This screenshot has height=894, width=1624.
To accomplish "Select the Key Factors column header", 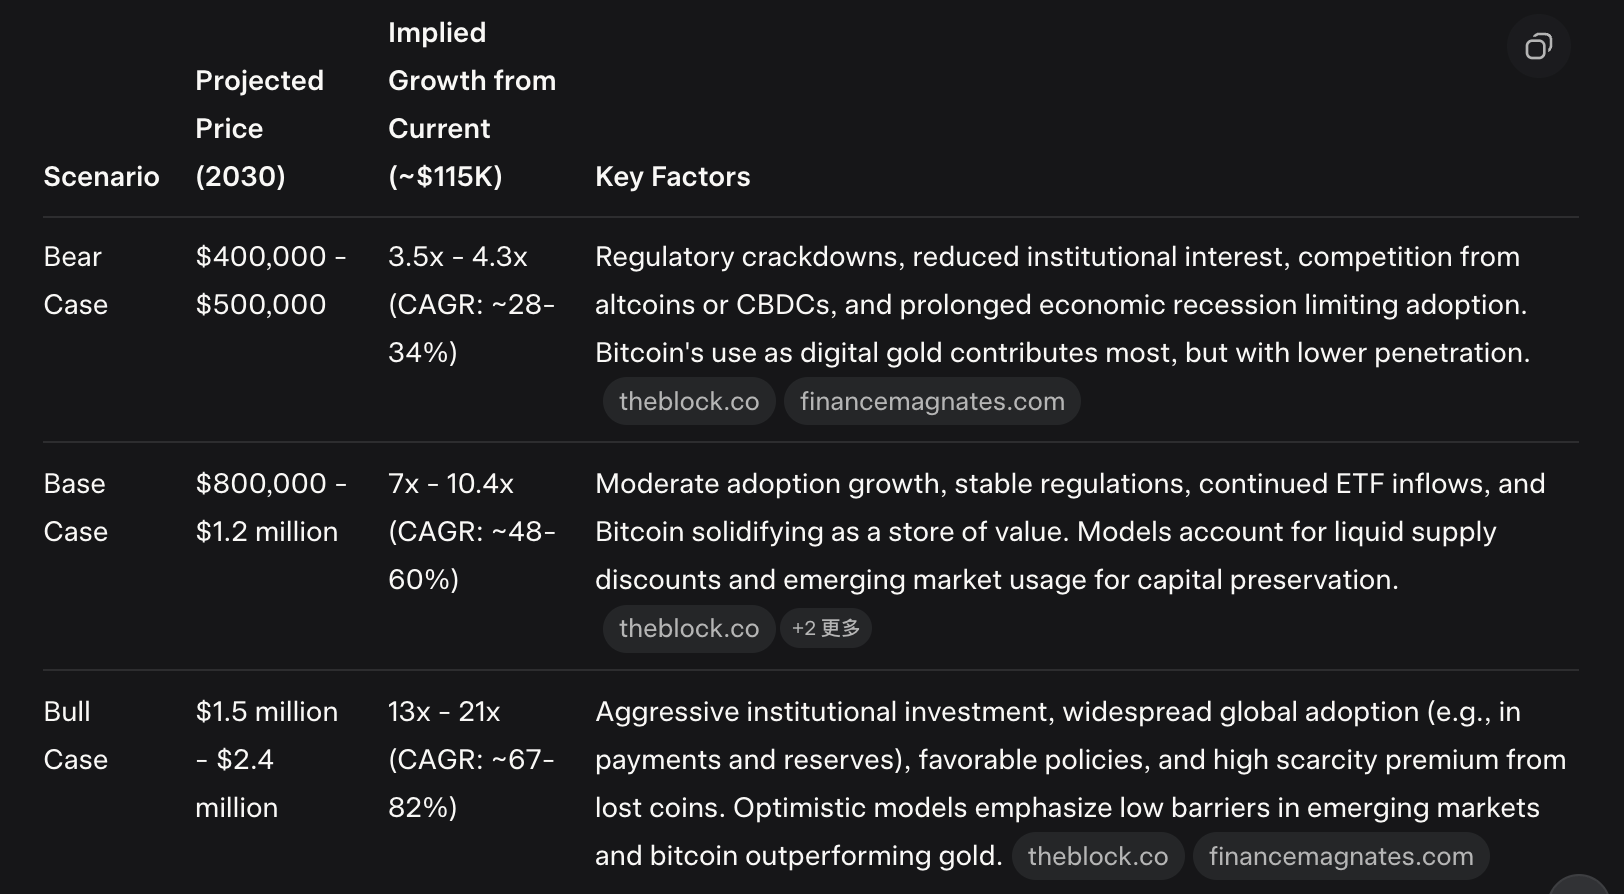I will 673,176.
